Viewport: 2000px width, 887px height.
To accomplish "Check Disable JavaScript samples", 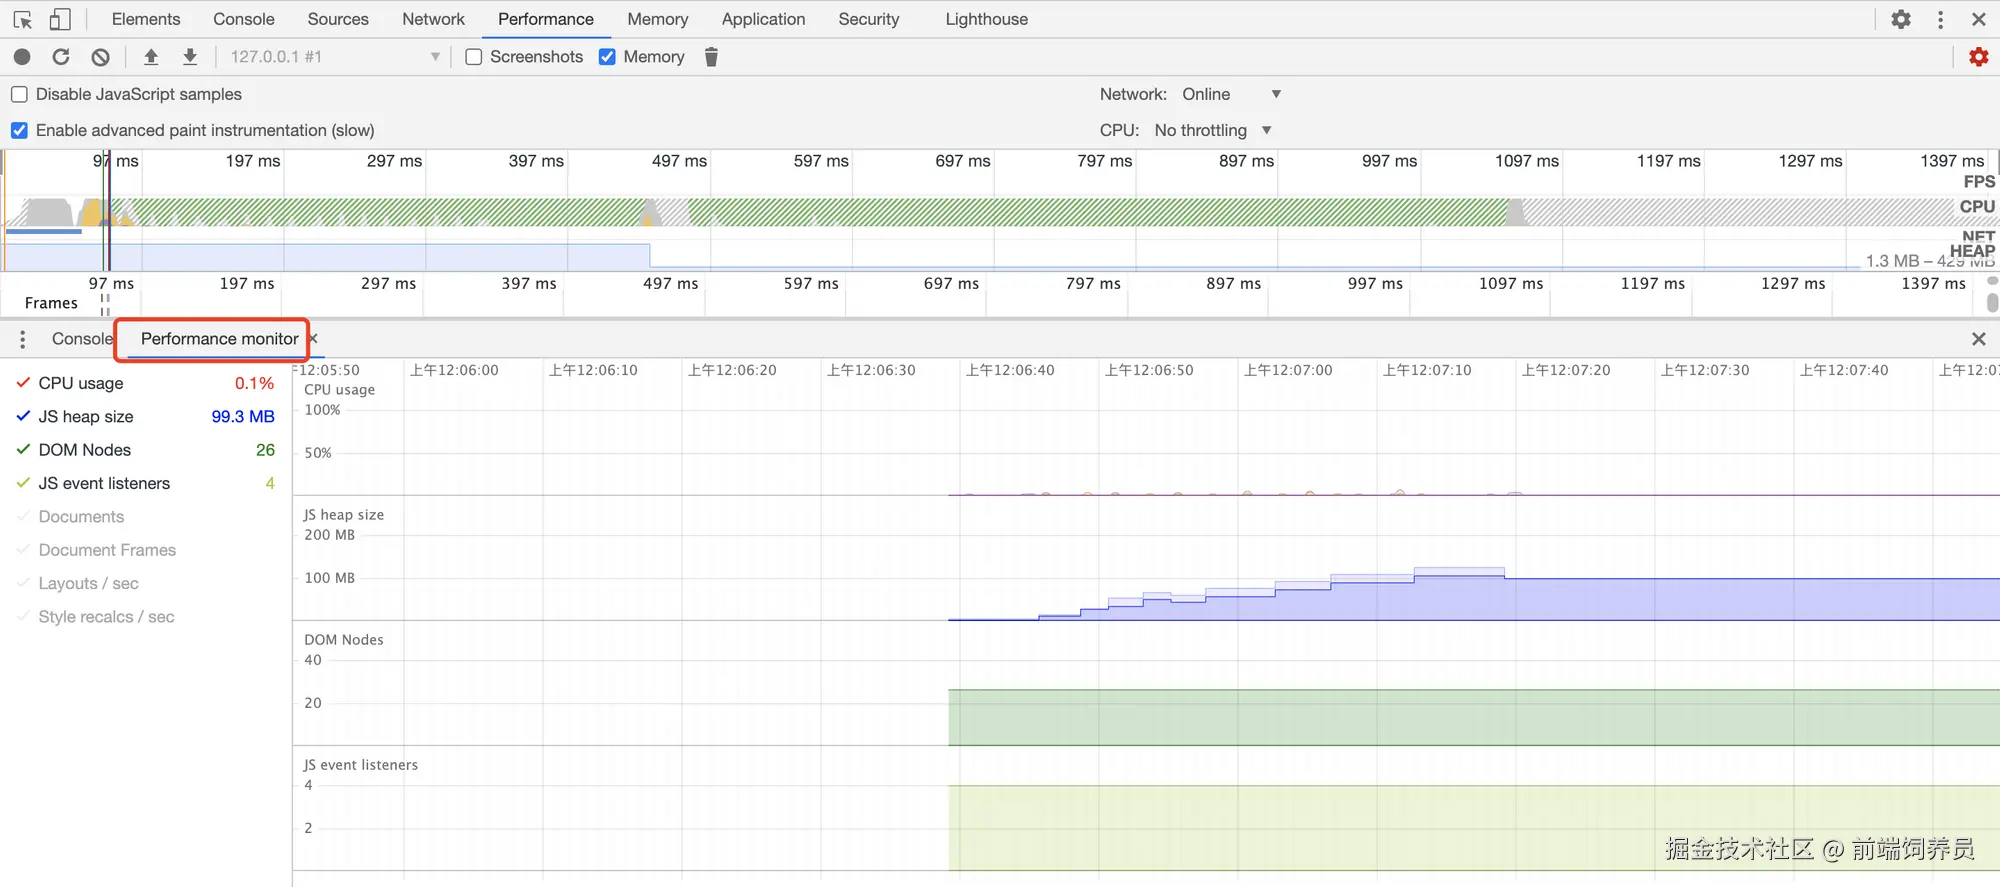I will 19,94.
